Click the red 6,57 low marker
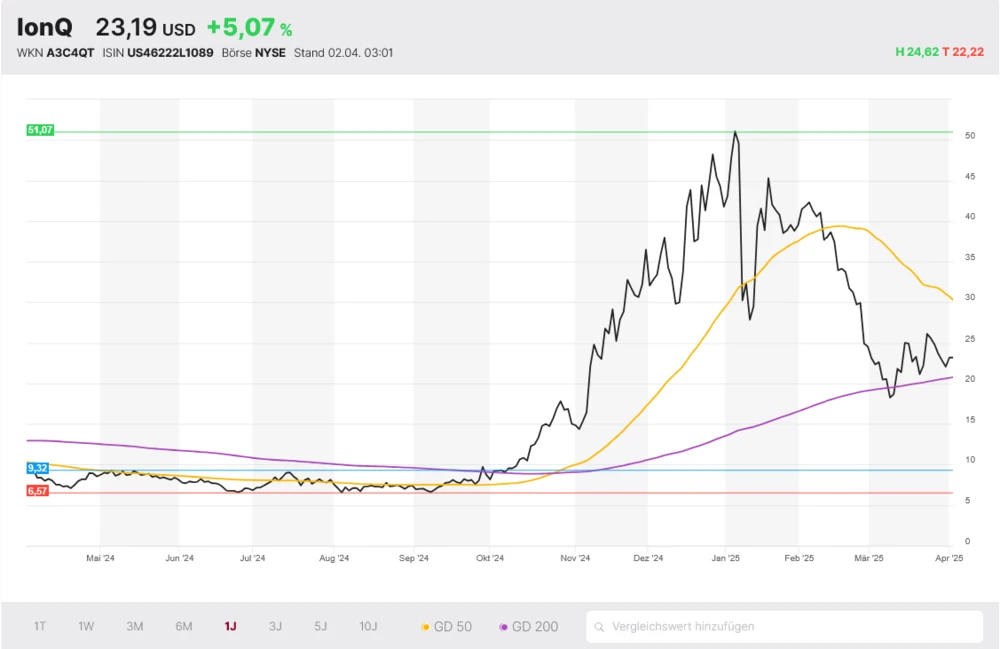 (x=38, y=491)
